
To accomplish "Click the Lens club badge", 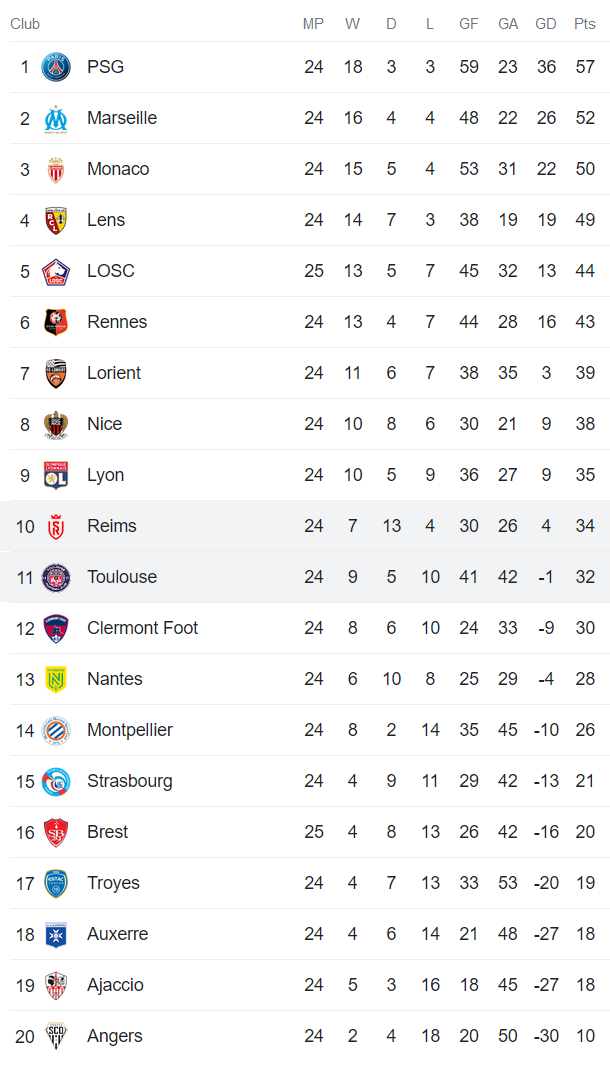I will [56, 220].
